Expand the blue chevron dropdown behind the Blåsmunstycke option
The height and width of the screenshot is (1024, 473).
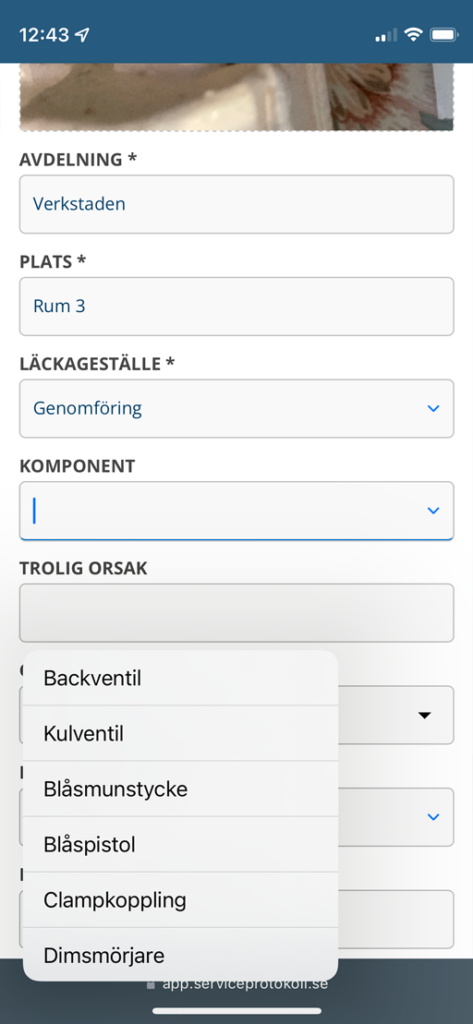pyautogui.click(x=432, y=817)
